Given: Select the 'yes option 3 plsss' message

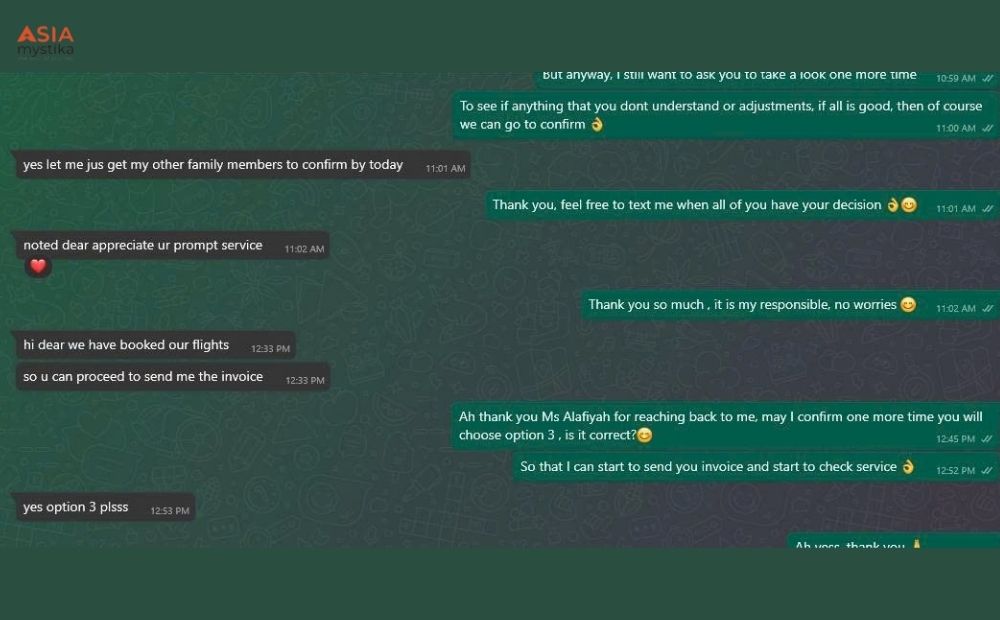Looking at the screenshot, I should (x=105, y=507).
